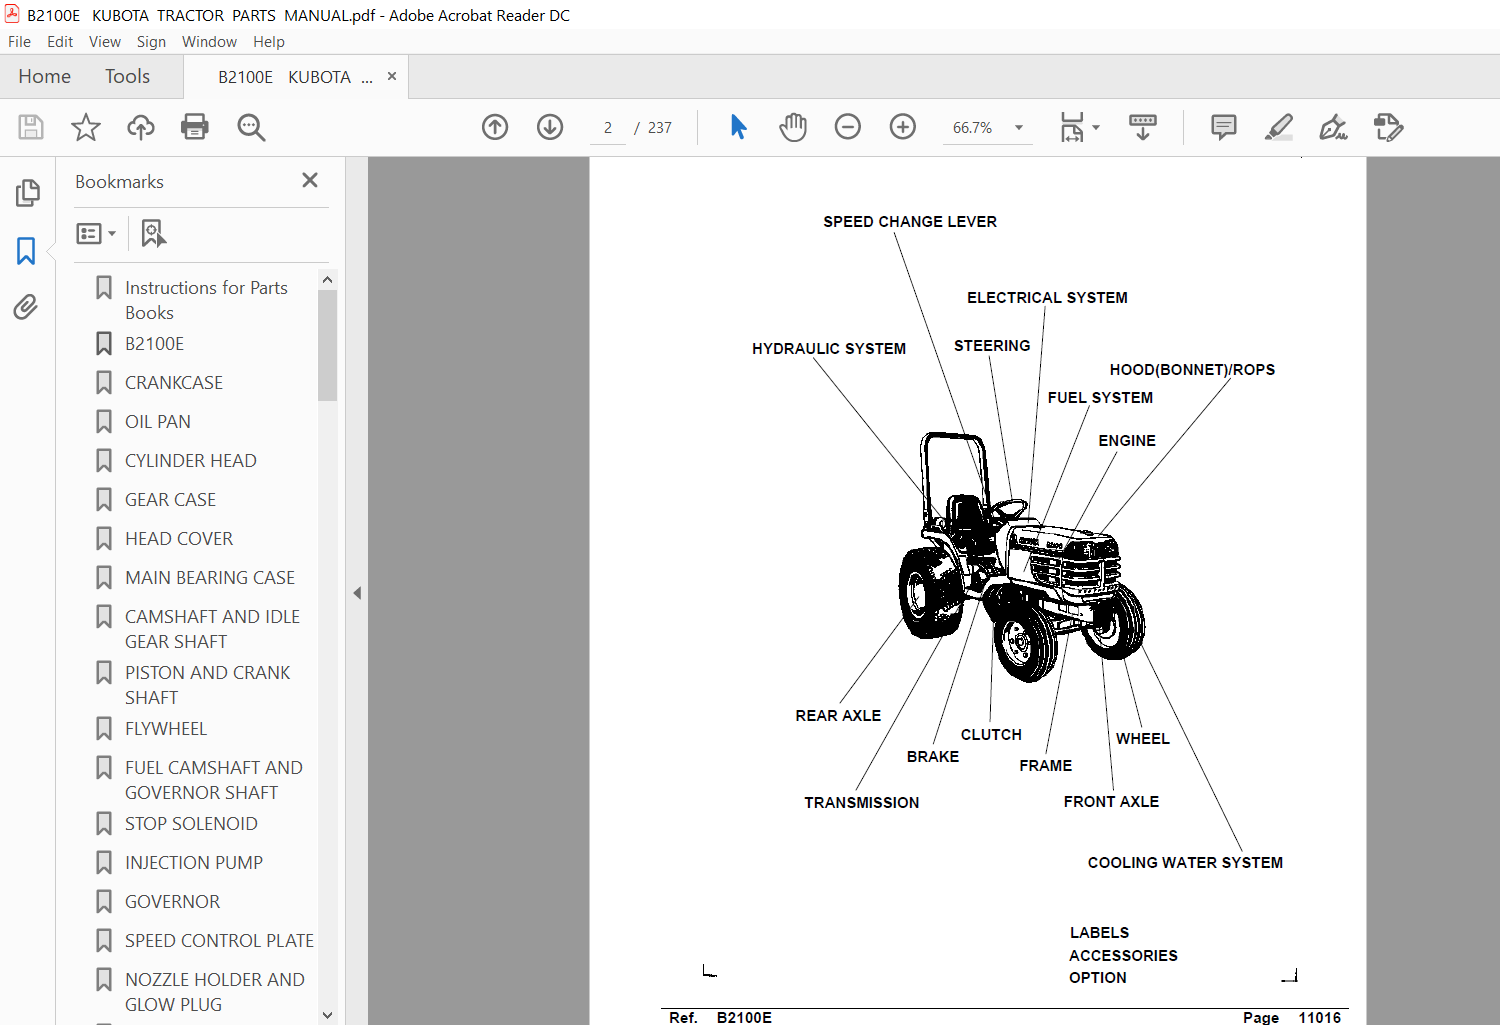
Task: Open the Page Thumbnails panel icon
Action: [27, 193]
